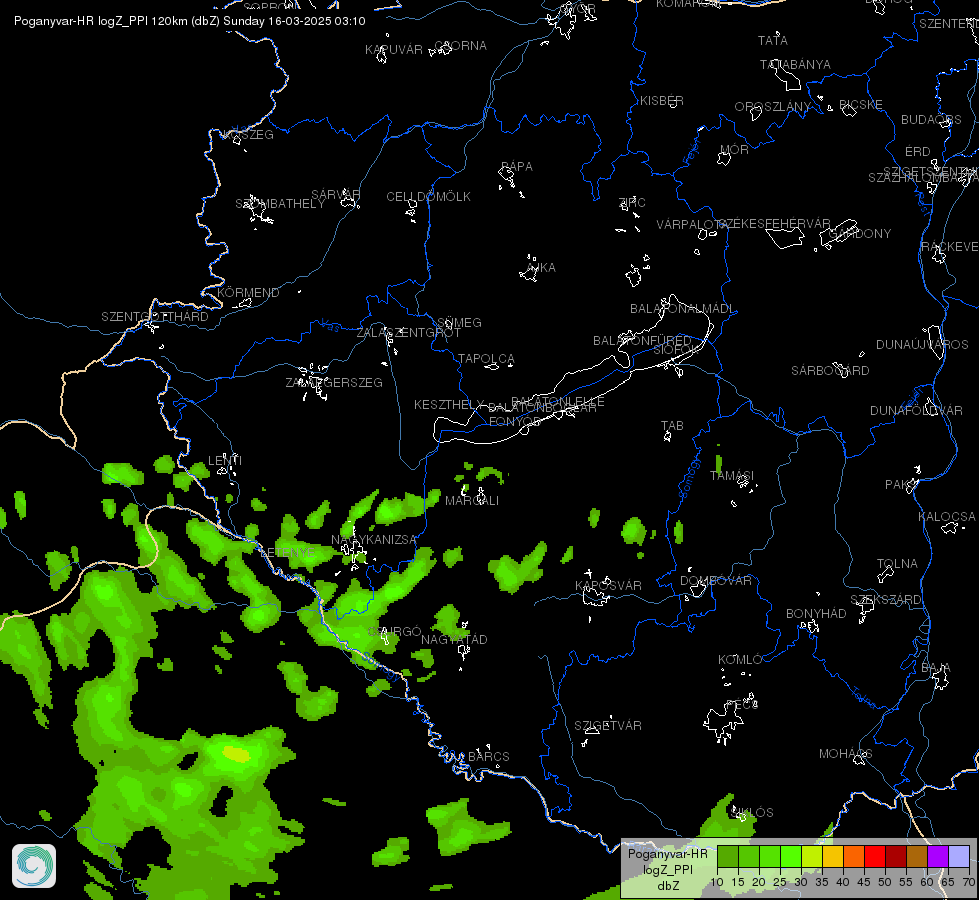Screen dimensions: 979x900
Task: Select the LETENYE label
Action: point(287,552)
